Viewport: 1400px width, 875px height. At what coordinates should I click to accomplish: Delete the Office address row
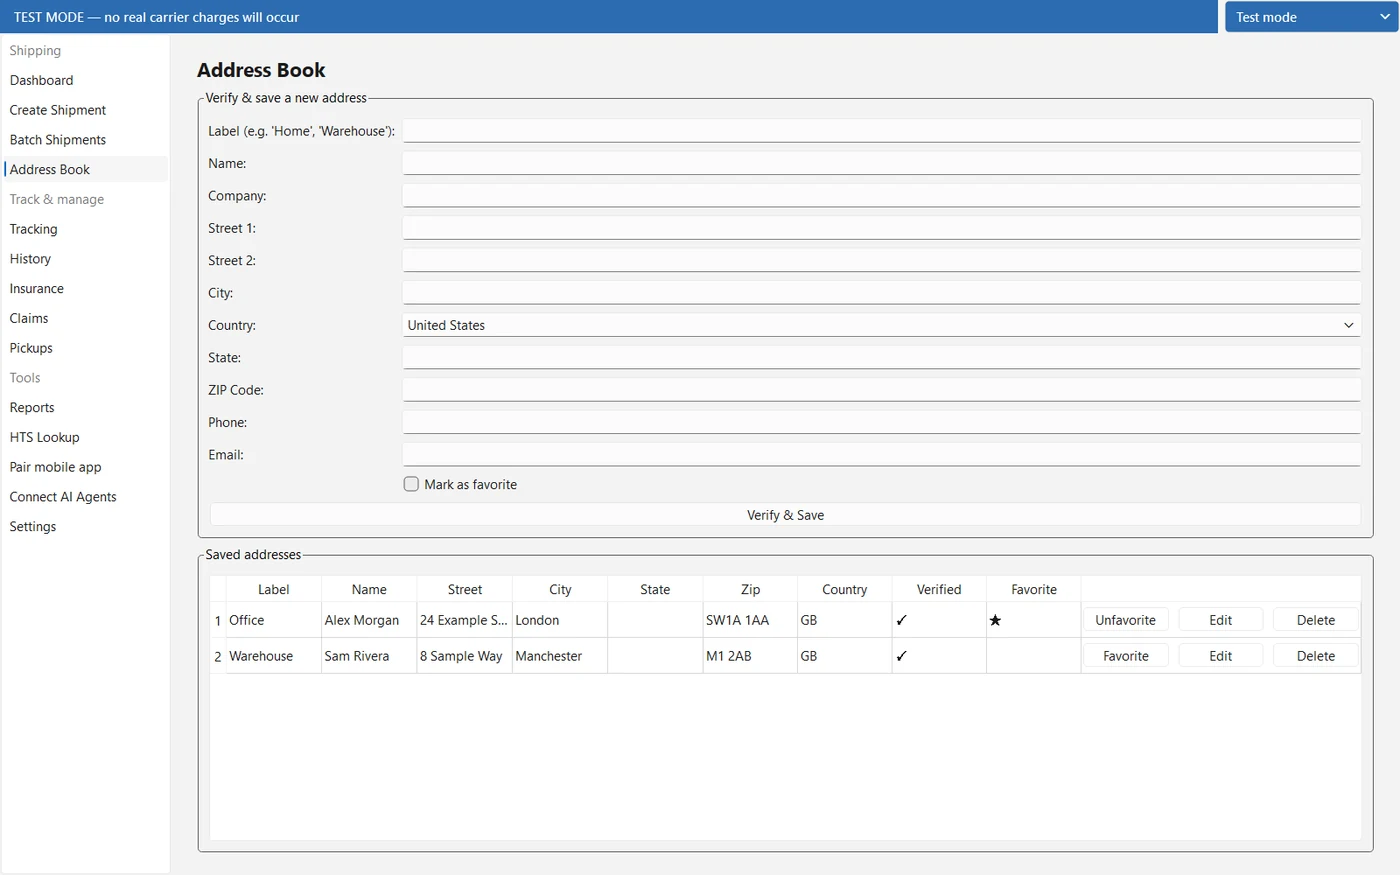(x=1316, y=620)
